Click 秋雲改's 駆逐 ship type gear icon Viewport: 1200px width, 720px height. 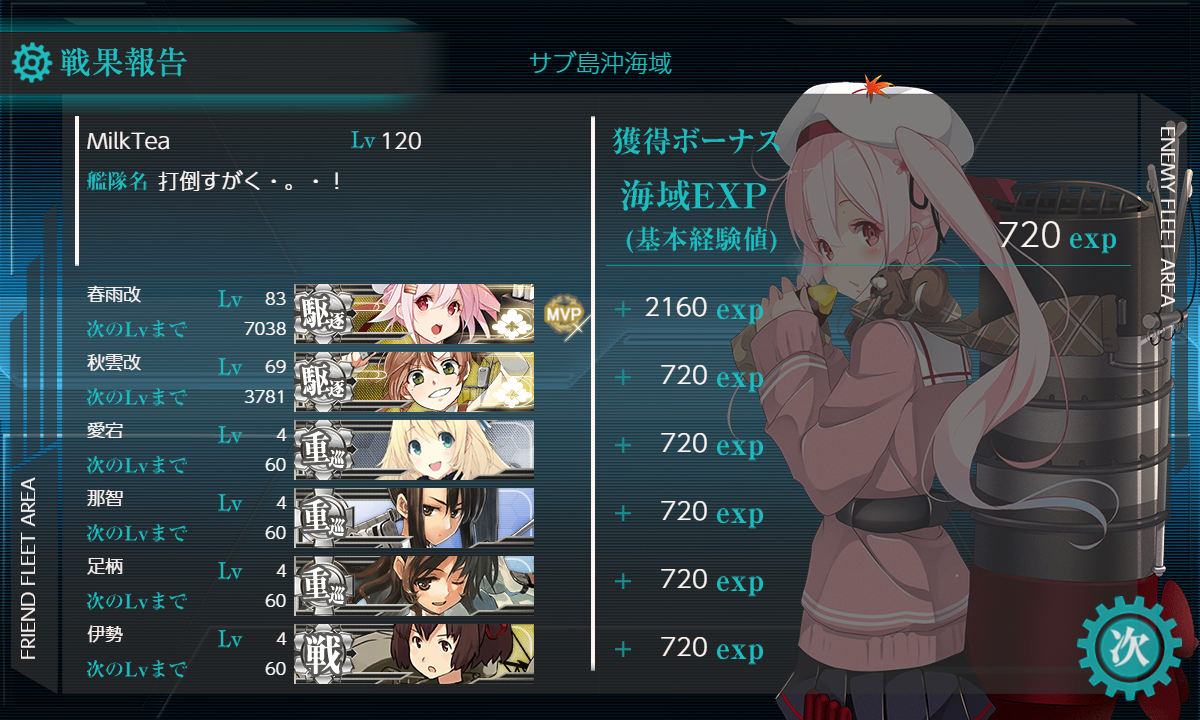[x=321, y=383]
